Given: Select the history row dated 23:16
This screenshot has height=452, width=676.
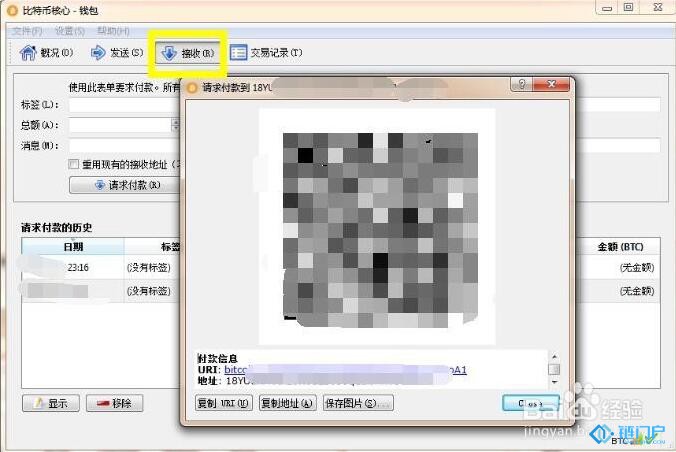Looking at the screenshot, I should click(x=78, y=267).
